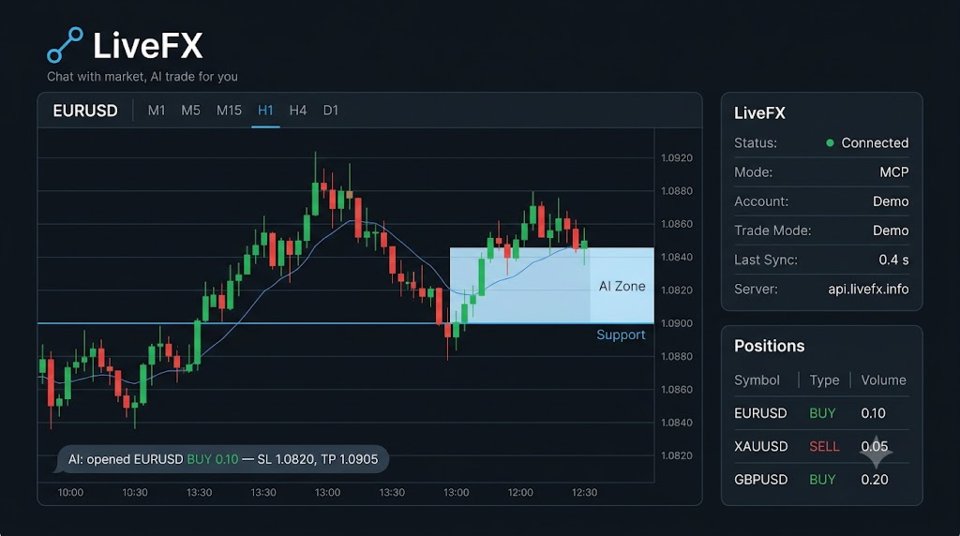Click the 1.0920 price axis label
This screenshot has height=536, width=960.
(677, 157)
